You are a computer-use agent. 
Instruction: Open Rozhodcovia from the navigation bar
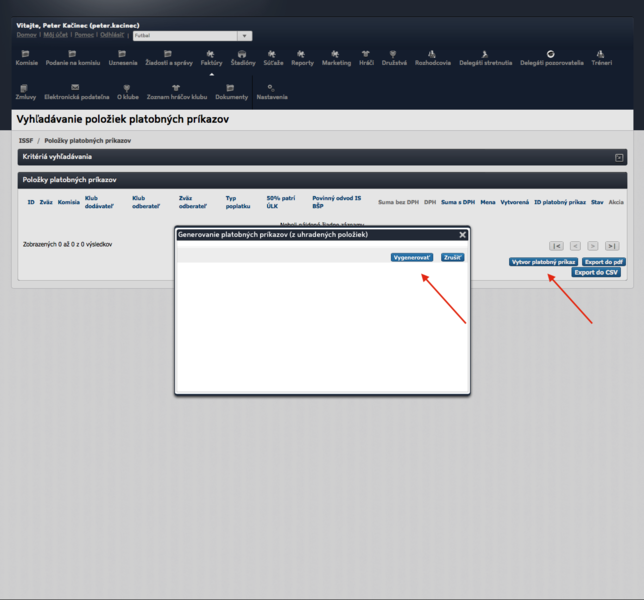[432, 57]
